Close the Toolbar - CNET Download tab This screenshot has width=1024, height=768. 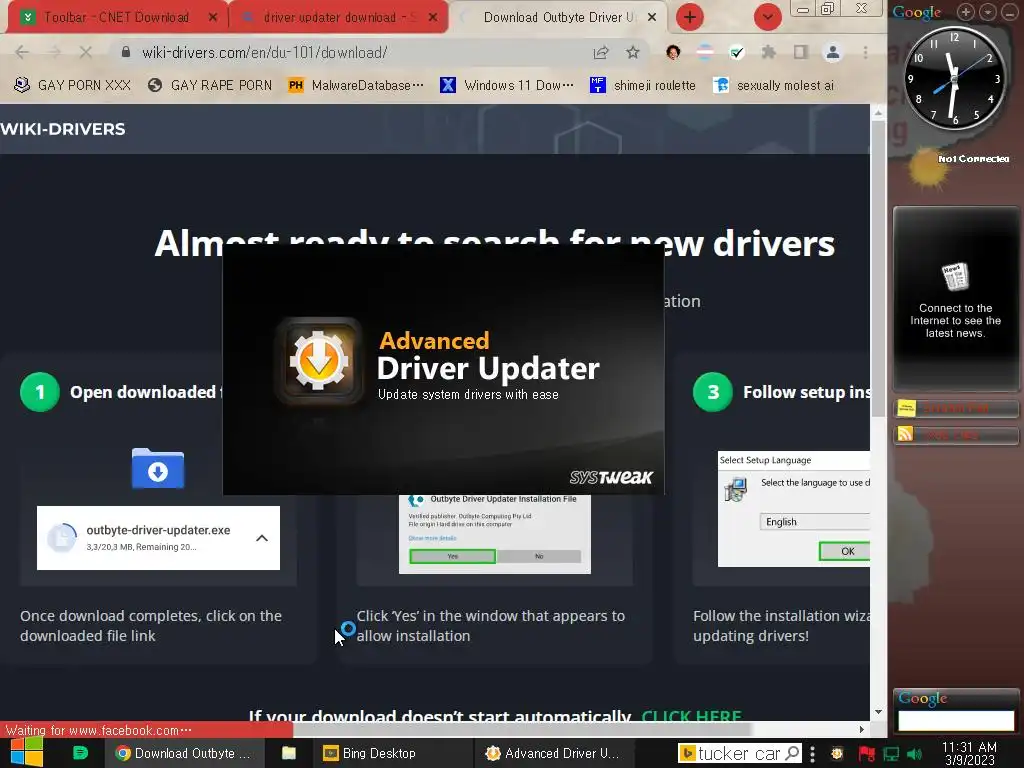pos(212,18)
